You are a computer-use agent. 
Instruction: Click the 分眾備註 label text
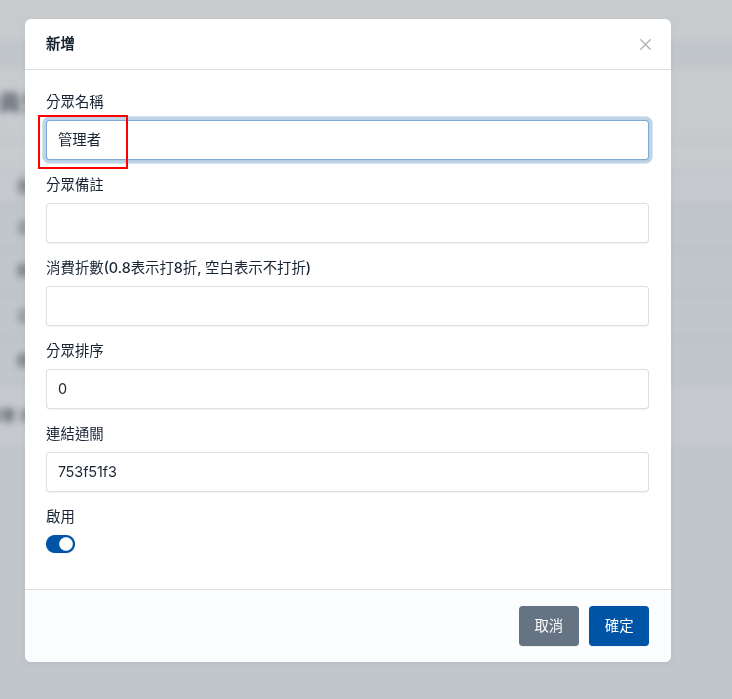75,184
